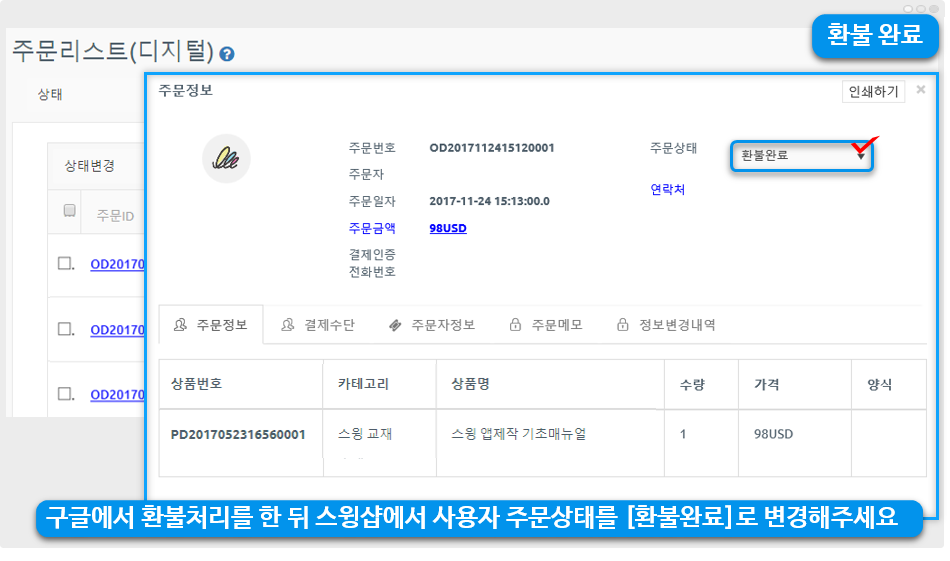Click the 상품번호 PD2017052316560001 cell

tap(238, 435)
